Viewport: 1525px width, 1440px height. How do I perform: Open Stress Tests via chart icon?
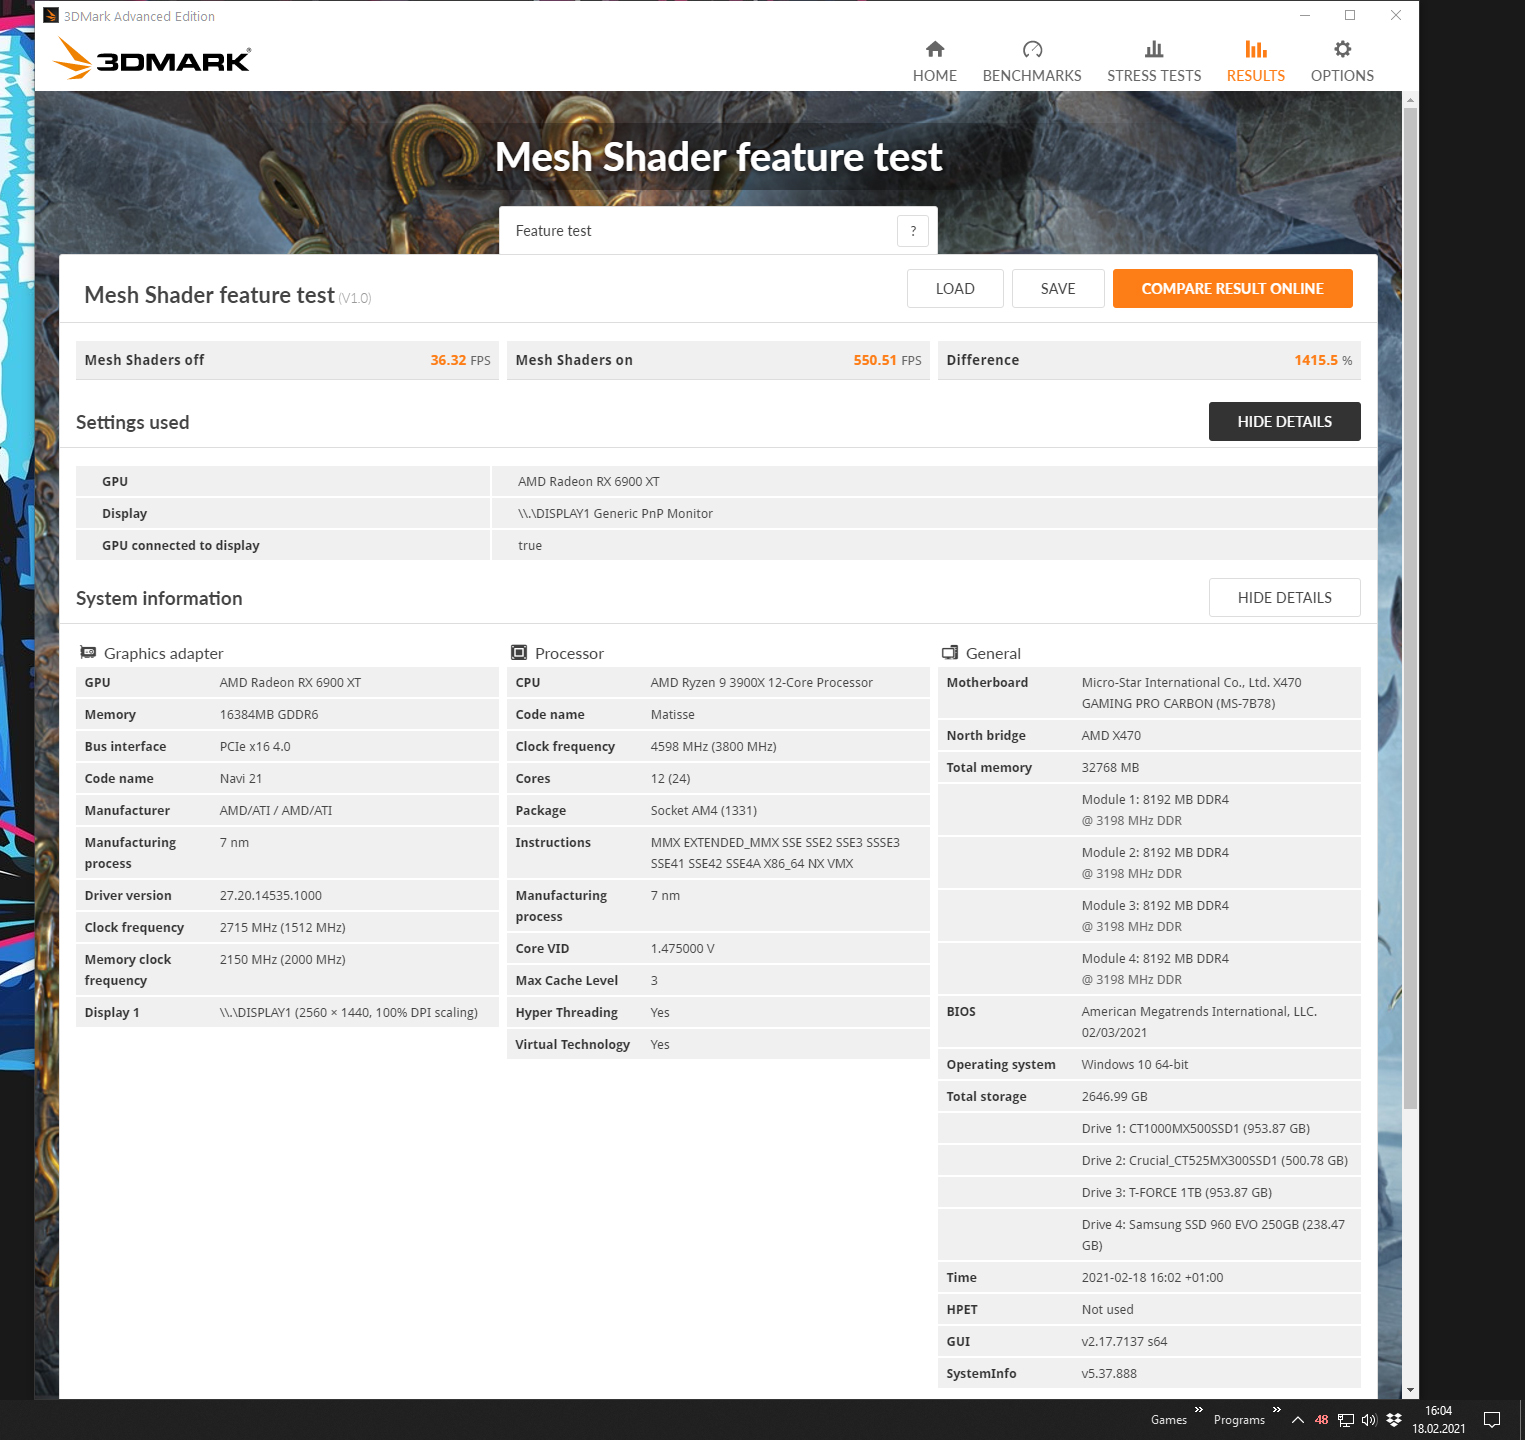[x=1154, y=49]
